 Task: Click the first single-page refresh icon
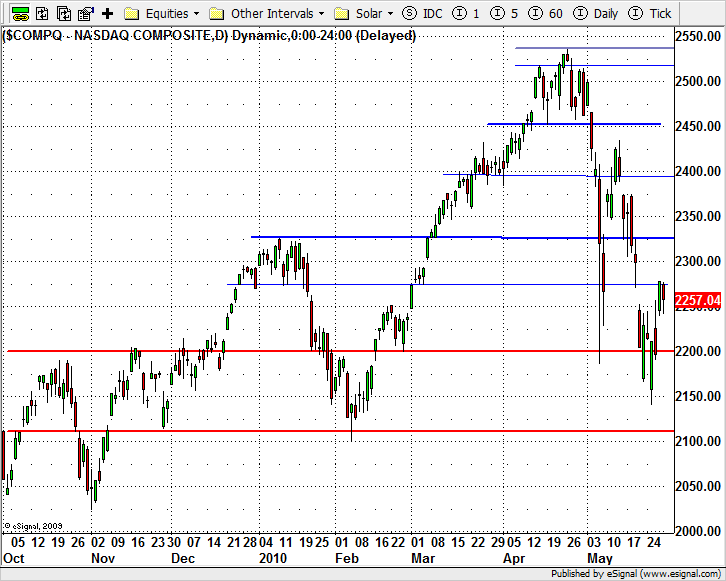click(42, 13)
